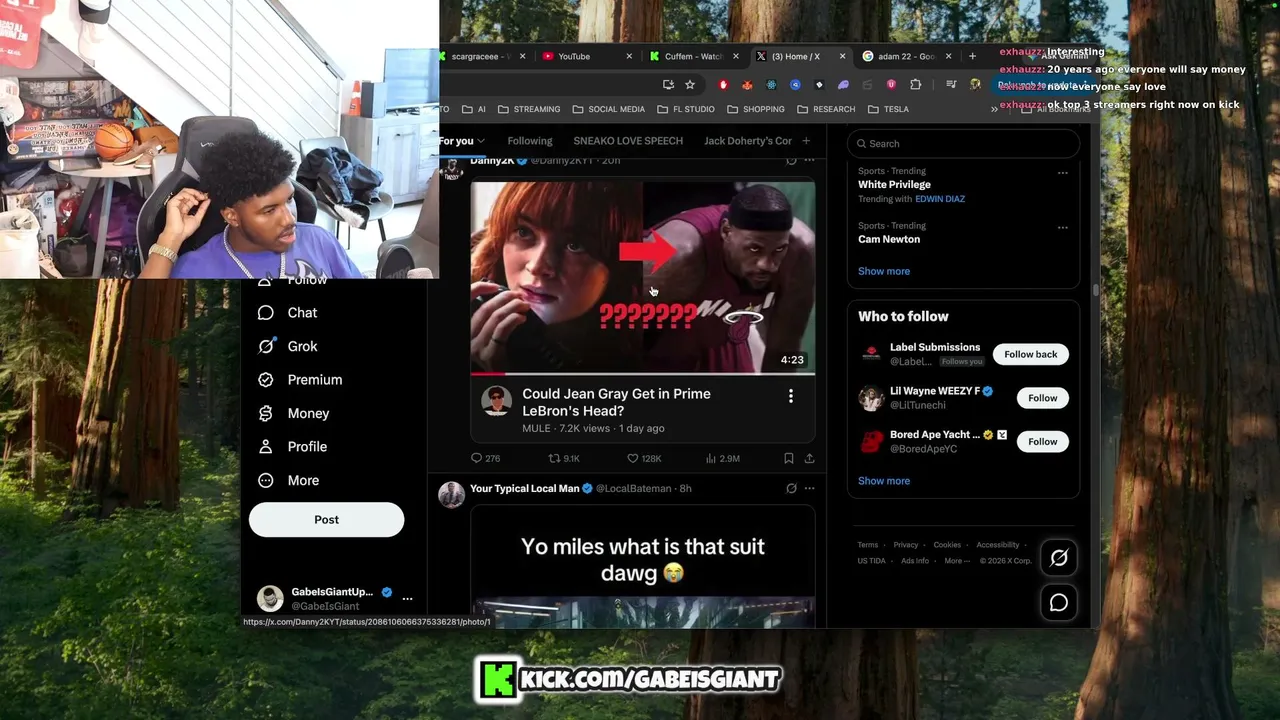Open the Terms footer link
Viewport: 1280px width, 720px height.
pos(867,545)
